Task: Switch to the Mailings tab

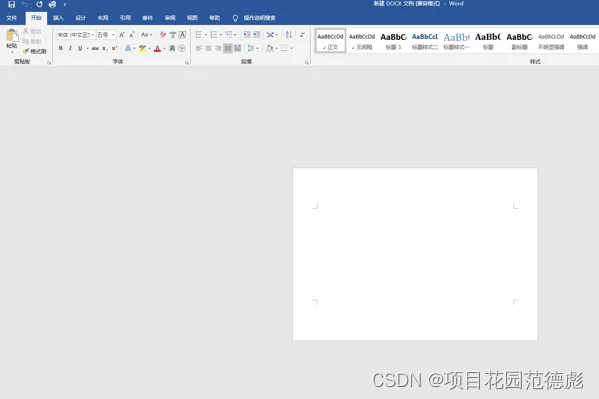Action: click(147, 18)
